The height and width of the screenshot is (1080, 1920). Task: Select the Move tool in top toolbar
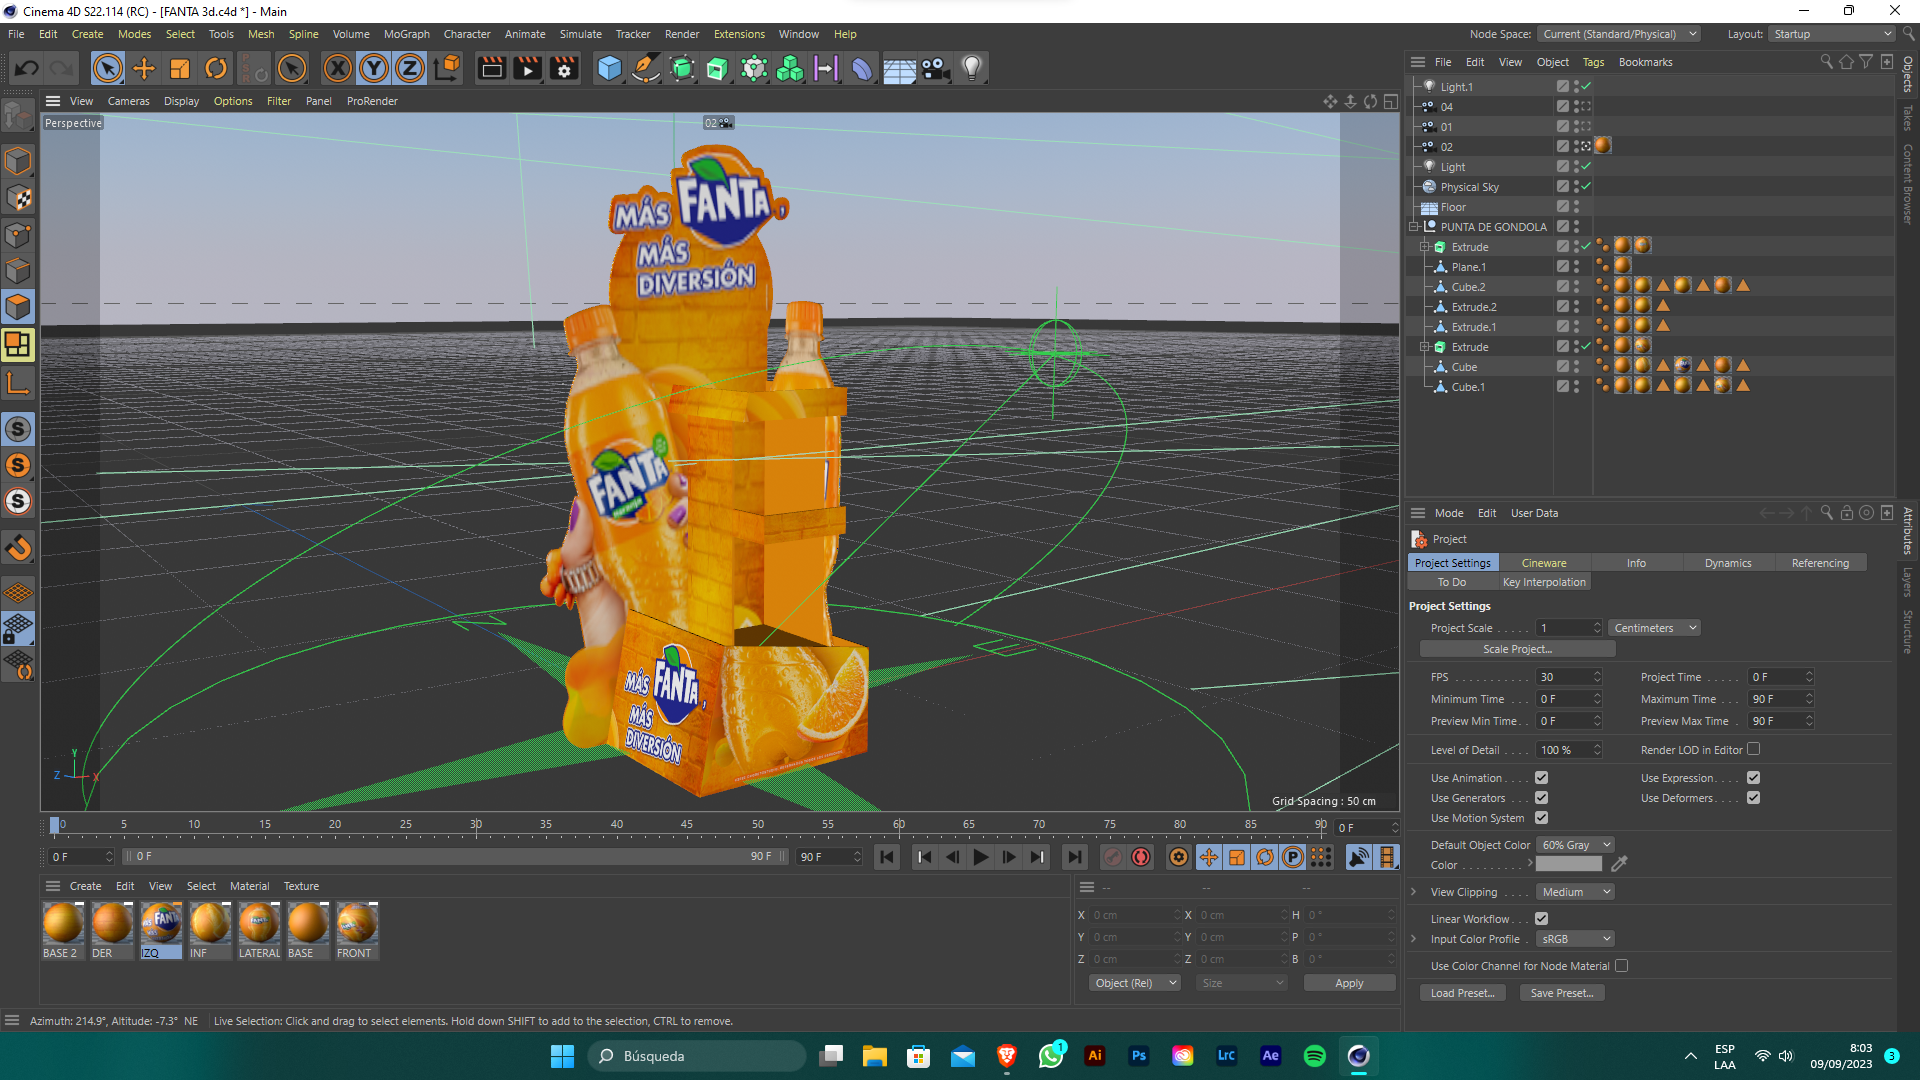(144, 69)
